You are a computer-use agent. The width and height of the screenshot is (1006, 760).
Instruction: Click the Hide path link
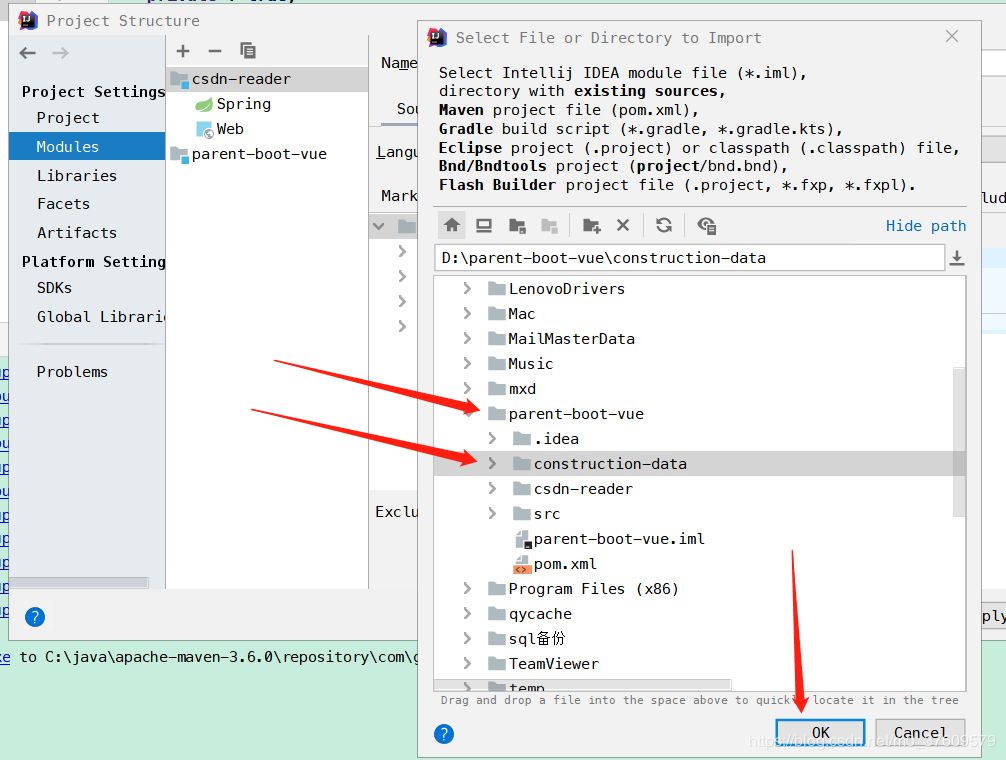pos(926,226)
